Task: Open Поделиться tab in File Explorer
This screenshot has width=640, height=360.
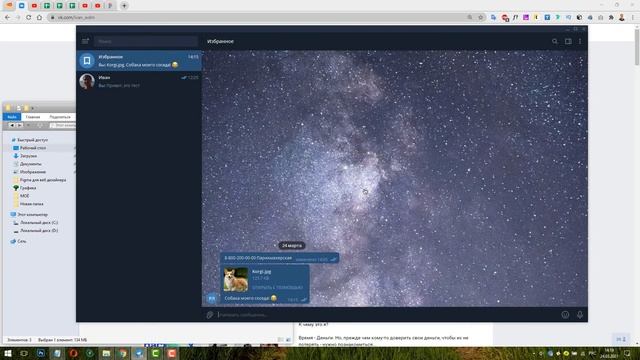Action: [60, 117]
